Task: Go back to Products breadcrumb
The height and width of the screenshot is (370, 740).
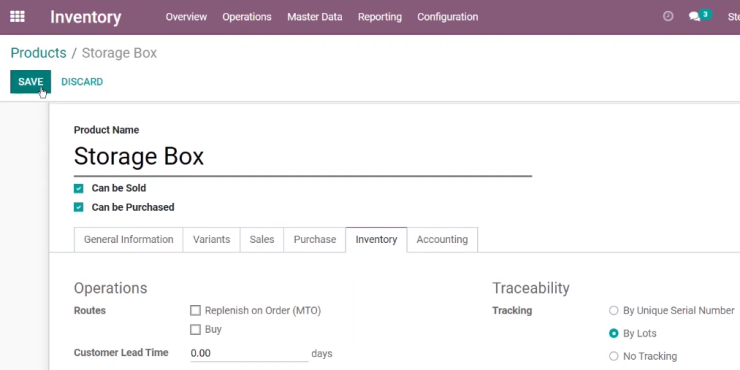Action: [x=38, y=53]
